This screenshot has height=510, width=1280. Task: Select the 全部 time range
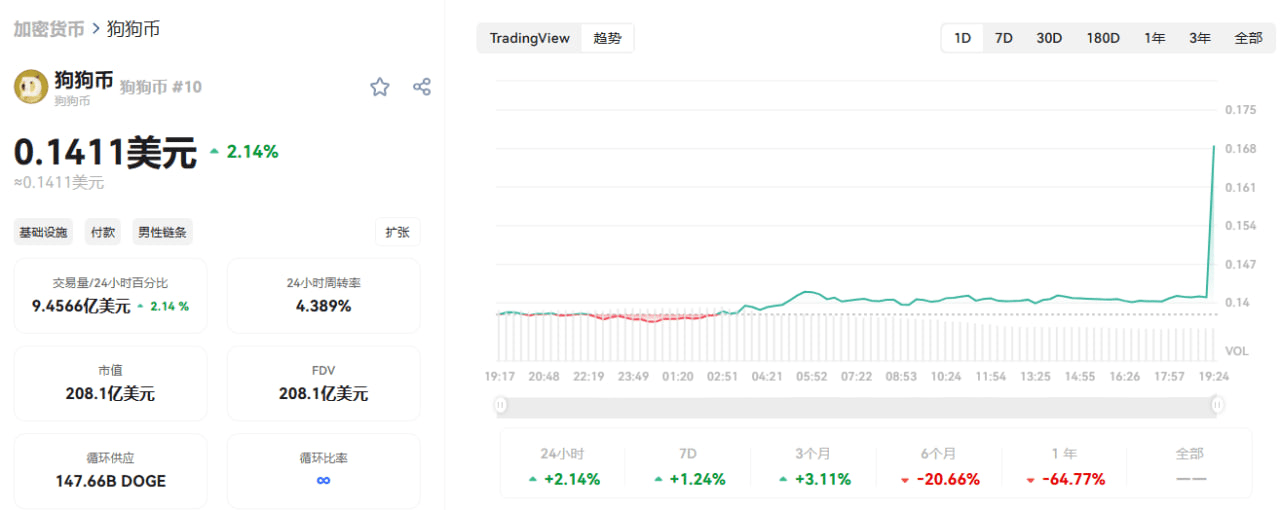point(1248,38)
